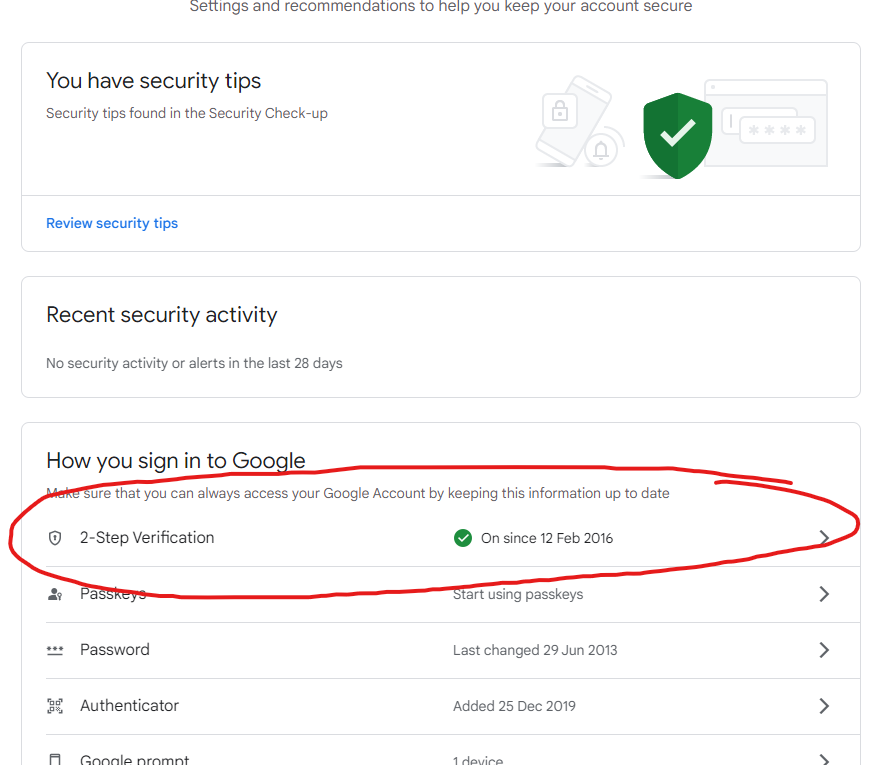
Task: Click the Authenticator QR code icon
Action: coord(55,706)
